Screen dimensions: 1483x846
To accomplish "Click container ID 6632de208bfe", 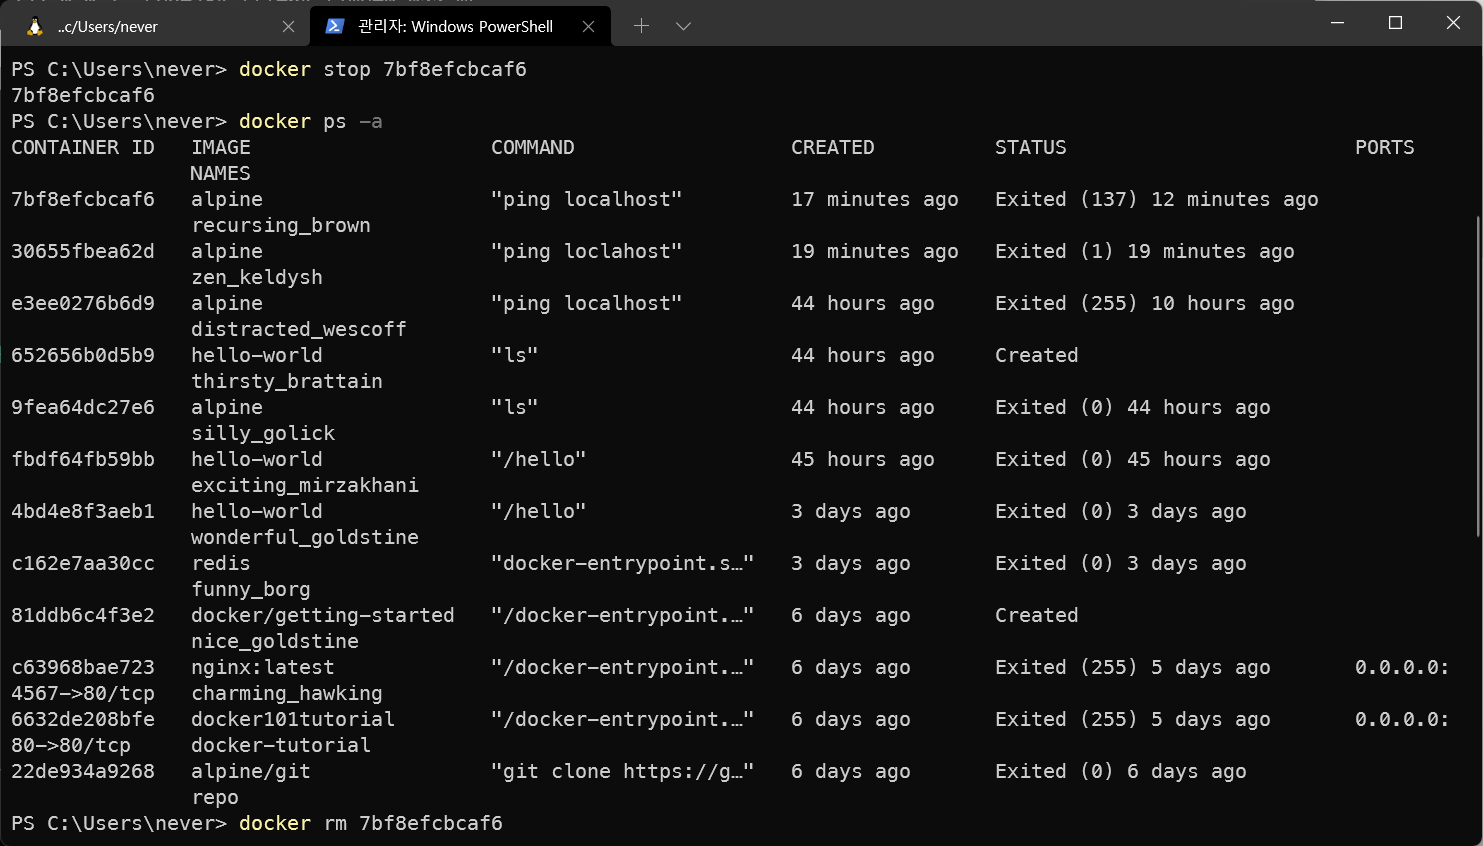I will point(83,719).
